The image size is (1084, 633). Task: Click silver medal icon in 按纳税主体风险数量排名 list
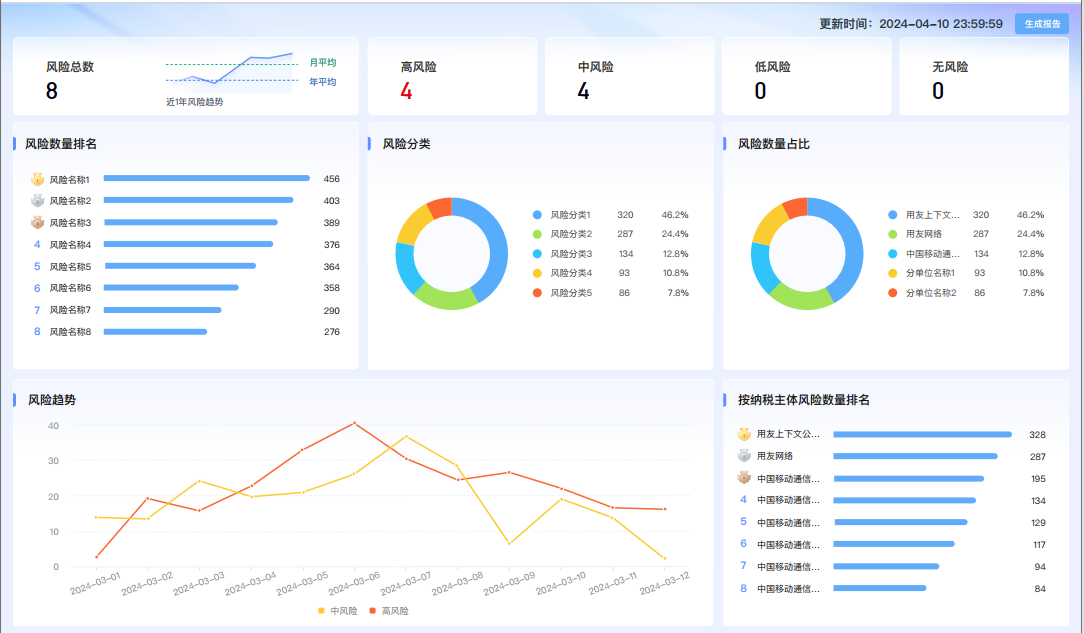point(744,456)
